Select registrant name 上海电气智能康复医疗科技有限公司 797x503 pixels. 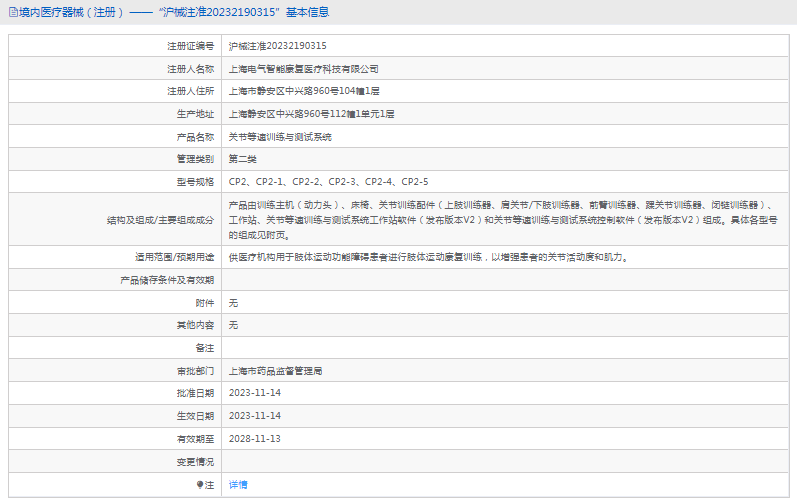(x=303, y=69)
